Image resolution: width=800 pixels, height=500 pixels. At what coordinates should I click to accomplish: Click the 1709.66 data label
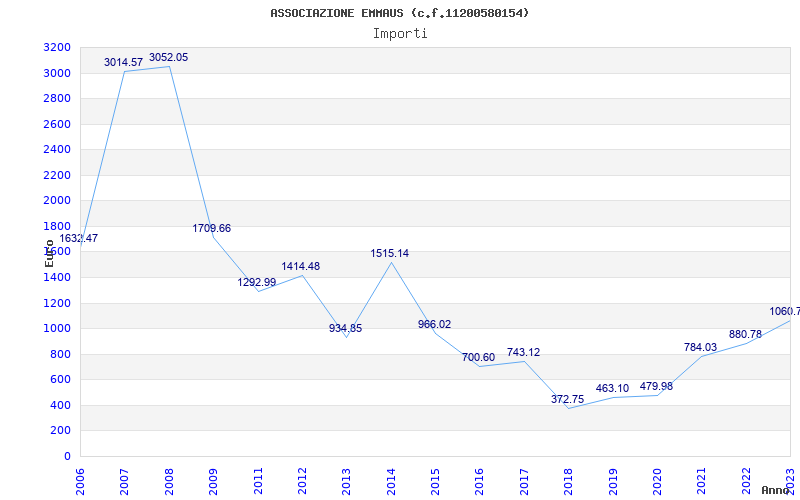pyautogui.click(x=212, y=228)
